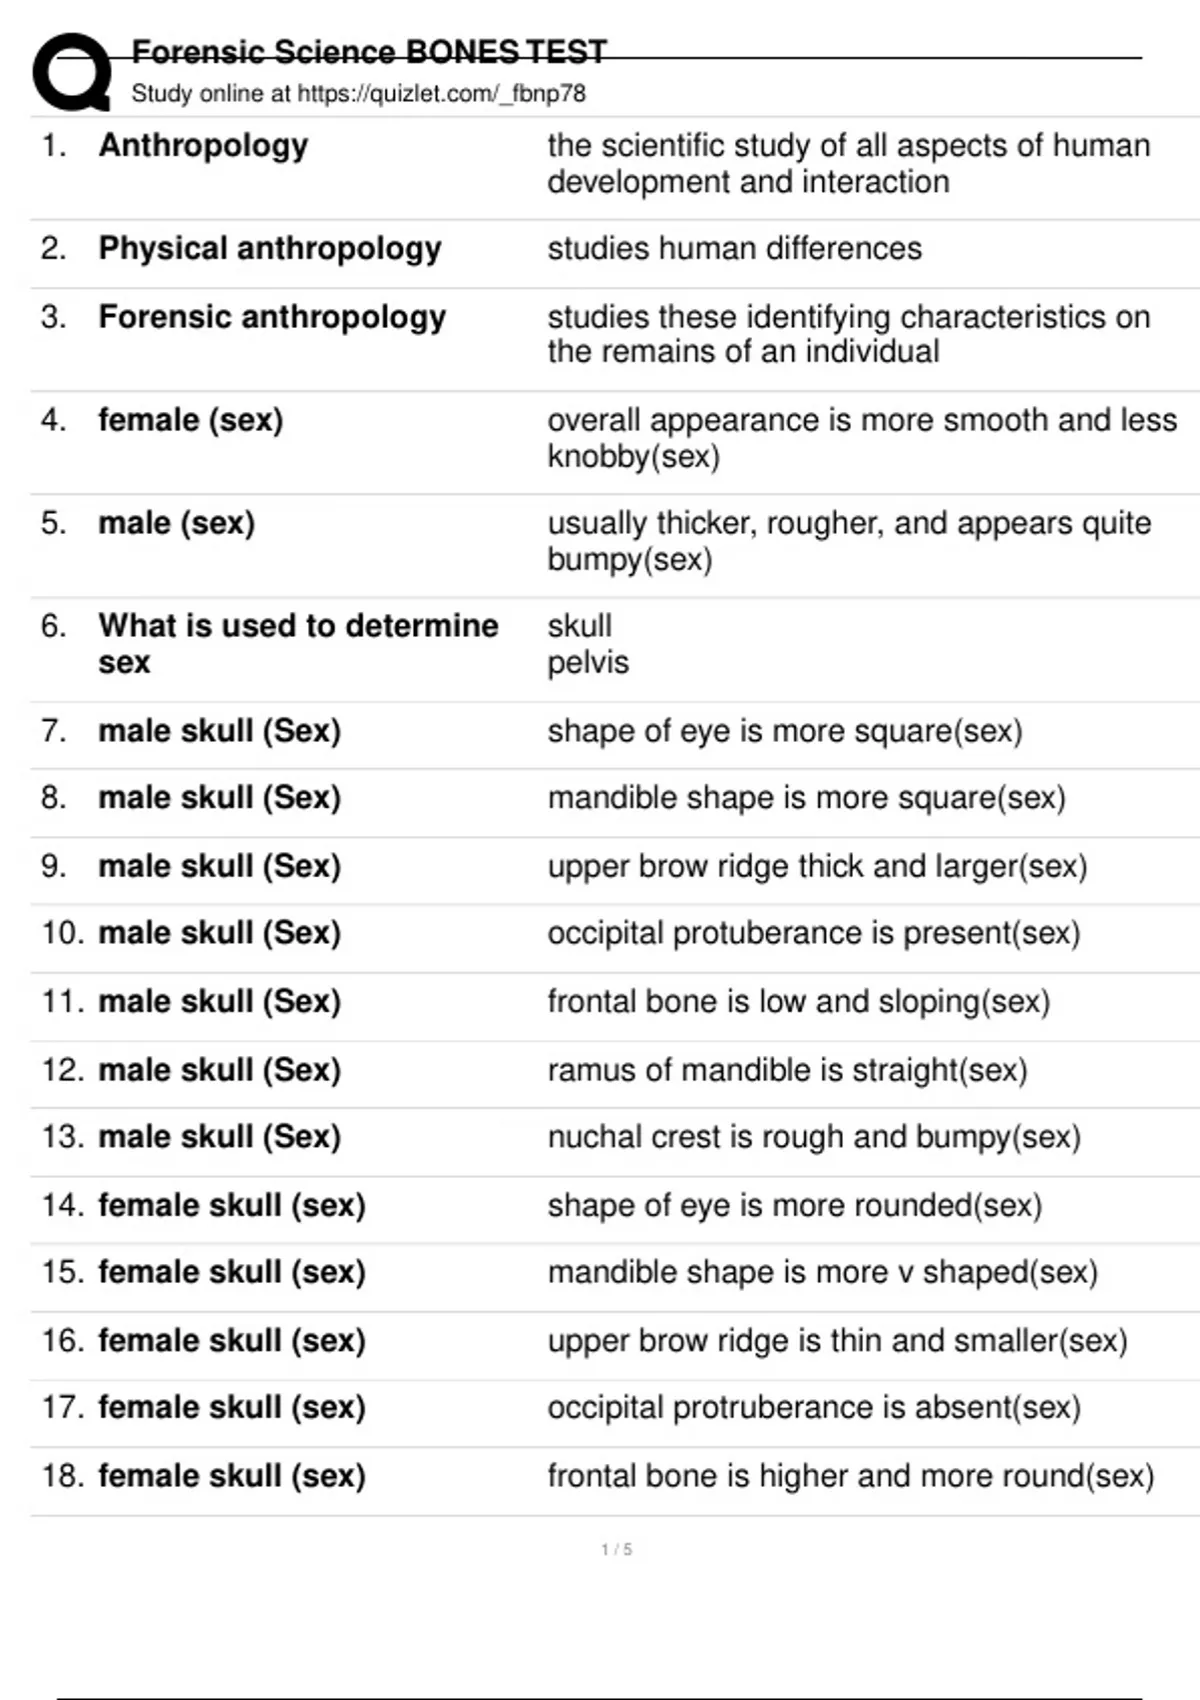Click the 1 / 5 page indicator
This screenshot has height=1700, width=1200.
pos(616,1549)
